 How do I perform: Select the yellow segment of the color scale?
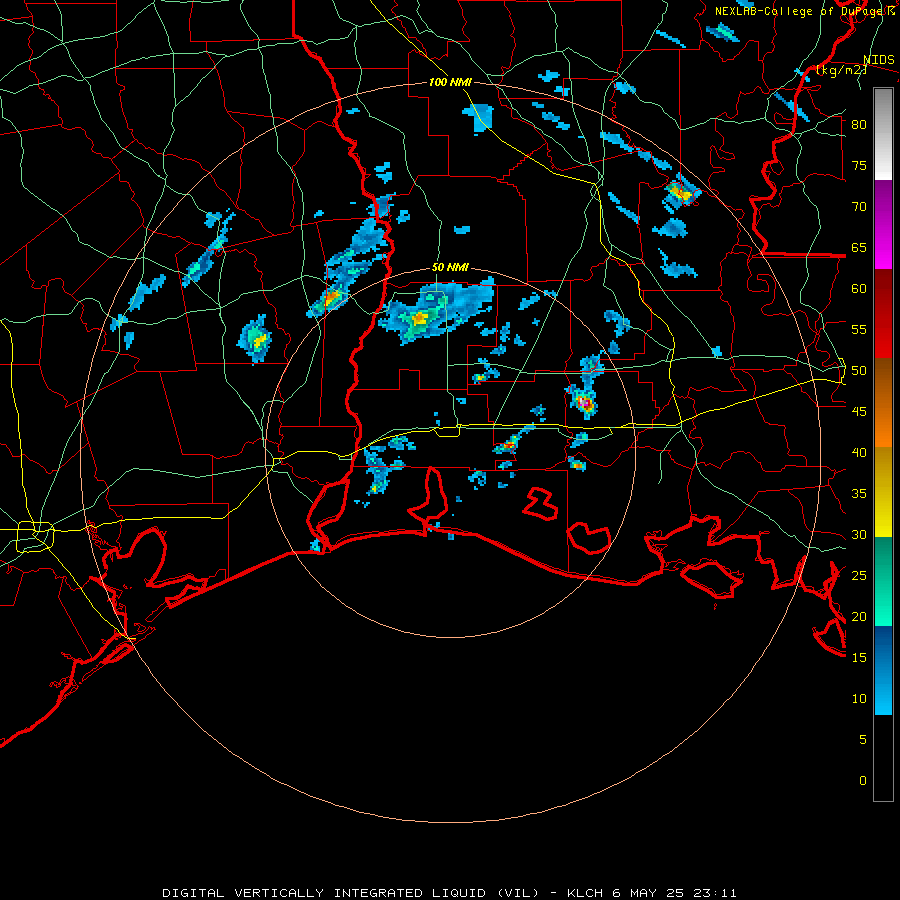click(x=883, y=492)
